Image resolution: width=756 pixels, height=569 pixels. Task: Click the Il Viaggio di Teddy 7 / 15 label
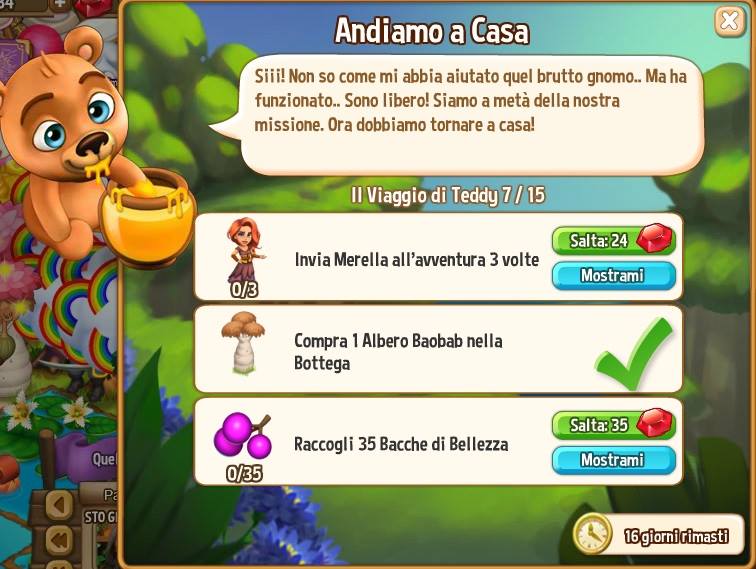448,195
